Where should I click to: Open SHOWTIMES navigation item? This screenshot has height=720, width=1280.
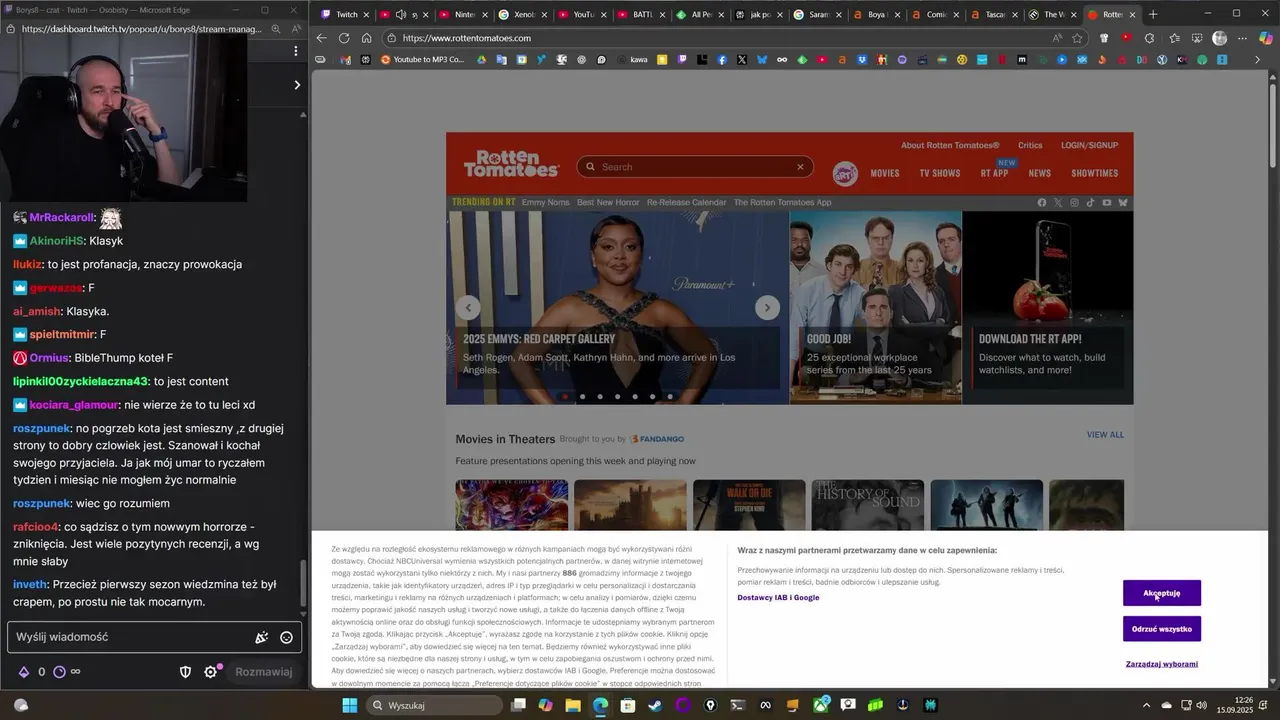pos(1095,173)
